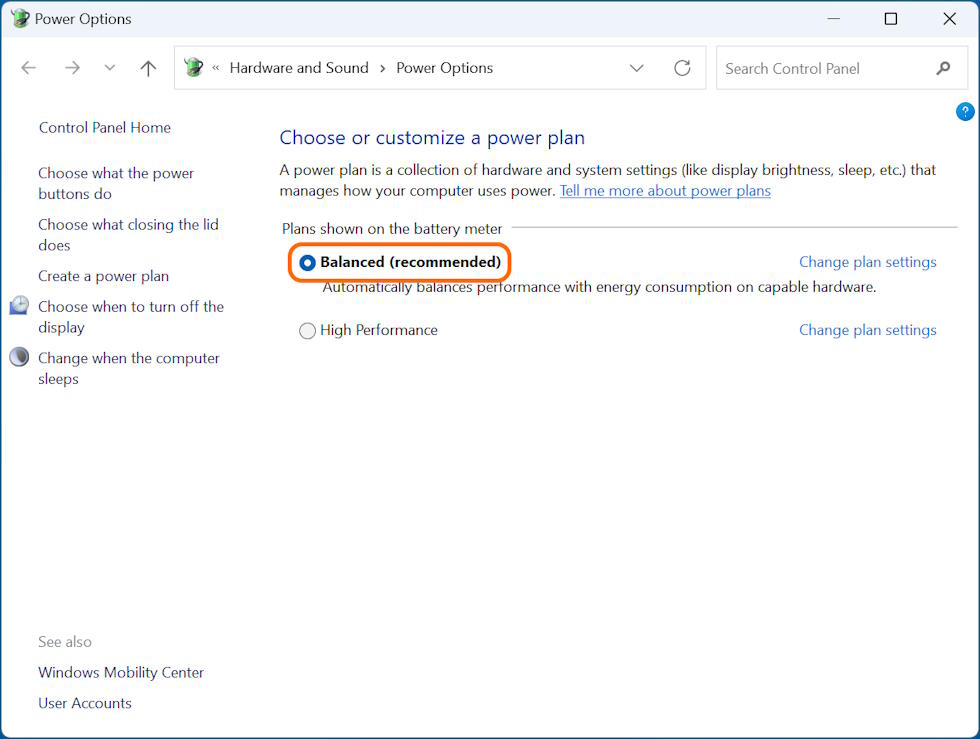Refresh the Power Options page

pyautogui.click(x=682, y=68)
